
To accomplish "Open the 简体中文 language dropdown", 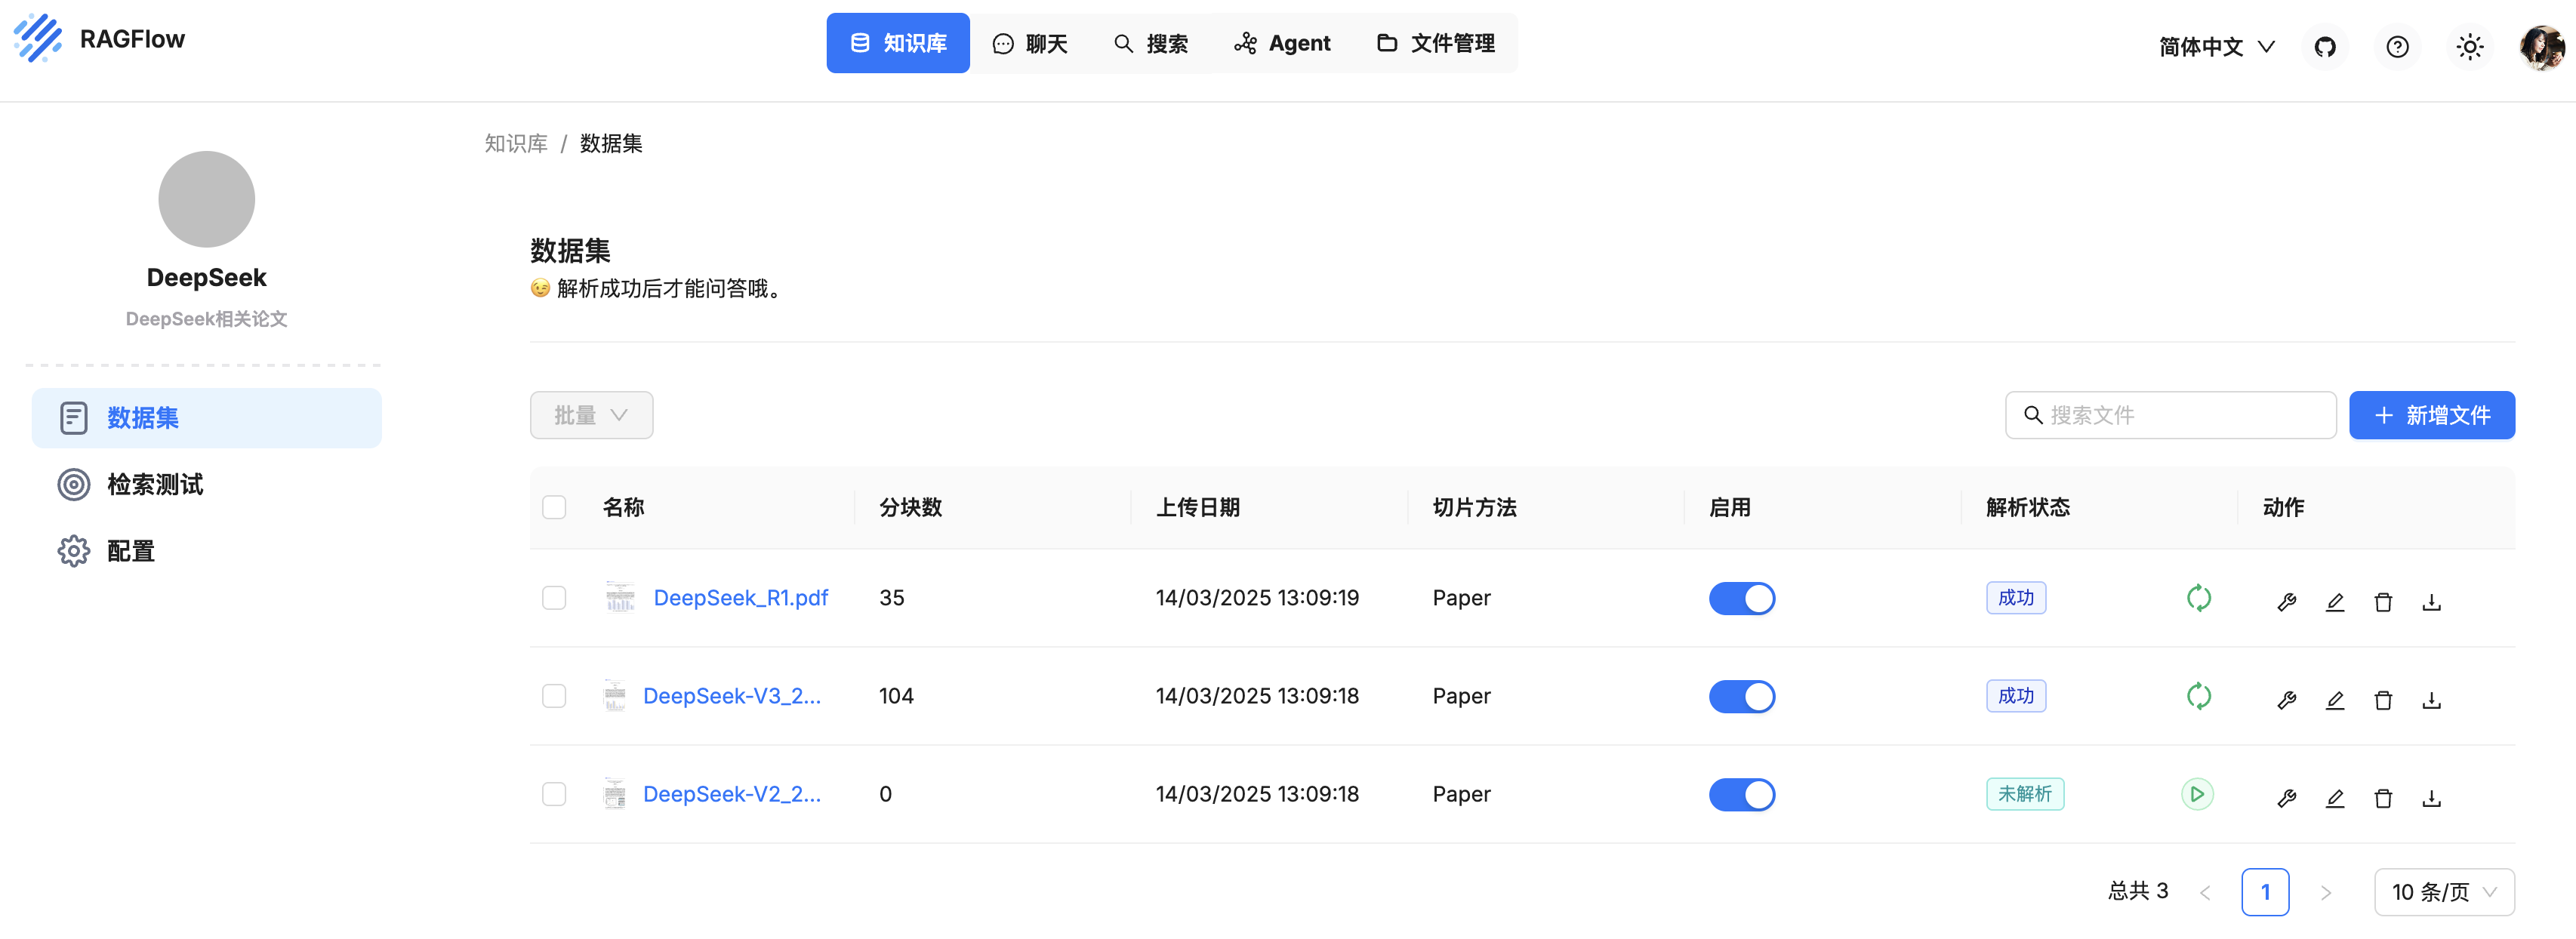I will point(2216,47).
